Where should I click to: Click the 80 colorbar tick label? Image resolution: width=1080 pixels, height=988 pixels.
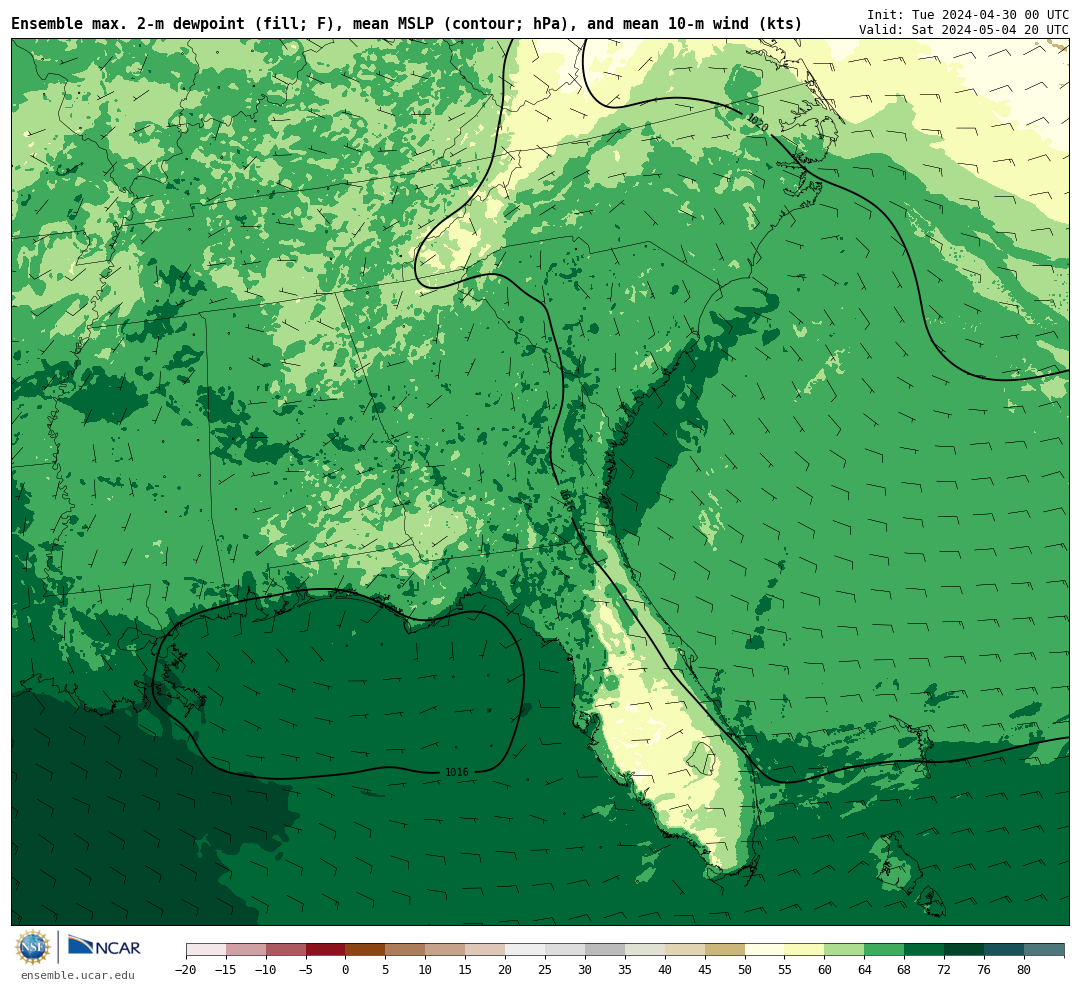(1025, 969)
